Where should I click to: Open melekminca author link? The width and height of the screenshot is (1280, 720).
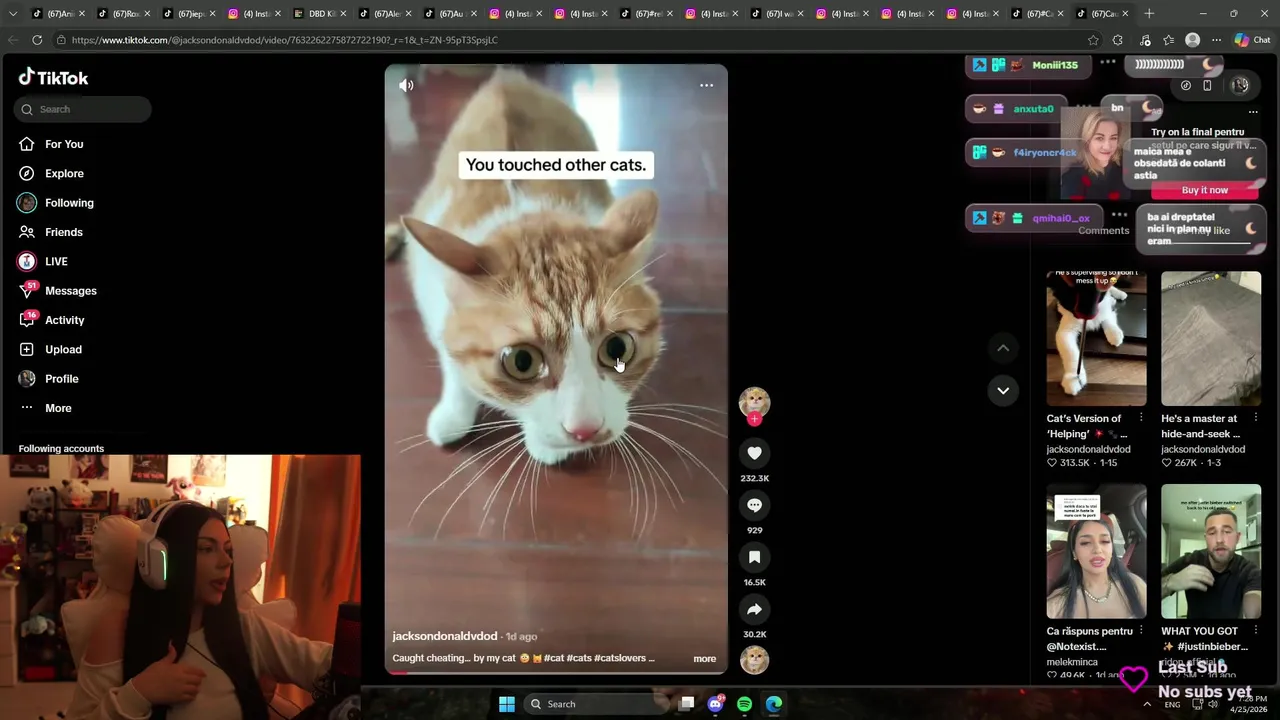pos(1072,662)
